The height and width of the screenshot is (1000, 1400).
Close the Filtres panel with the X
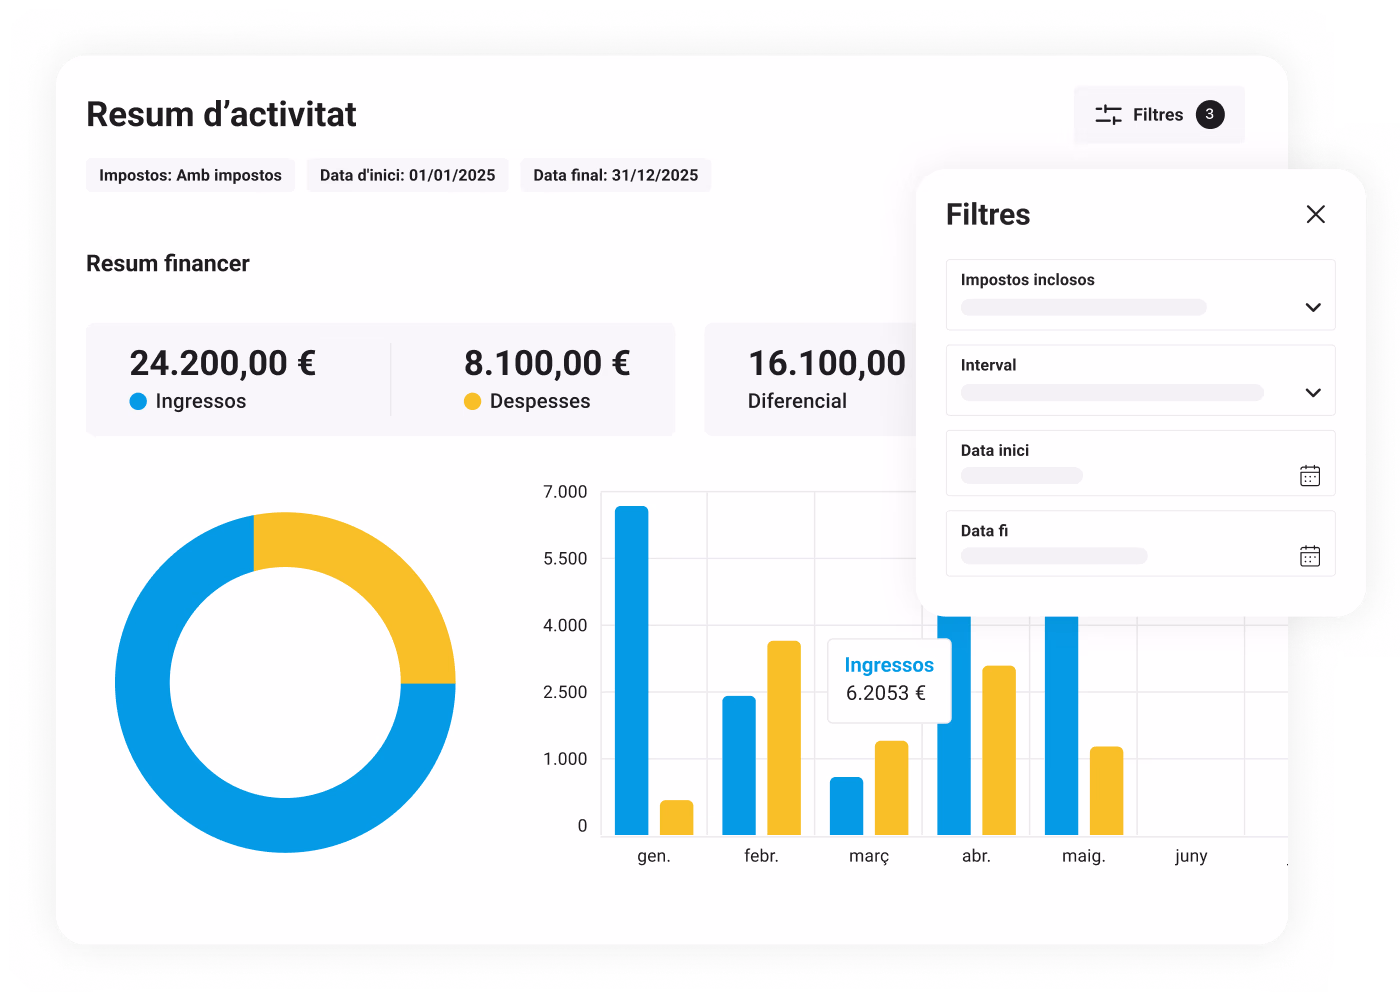pos(1316,214)
